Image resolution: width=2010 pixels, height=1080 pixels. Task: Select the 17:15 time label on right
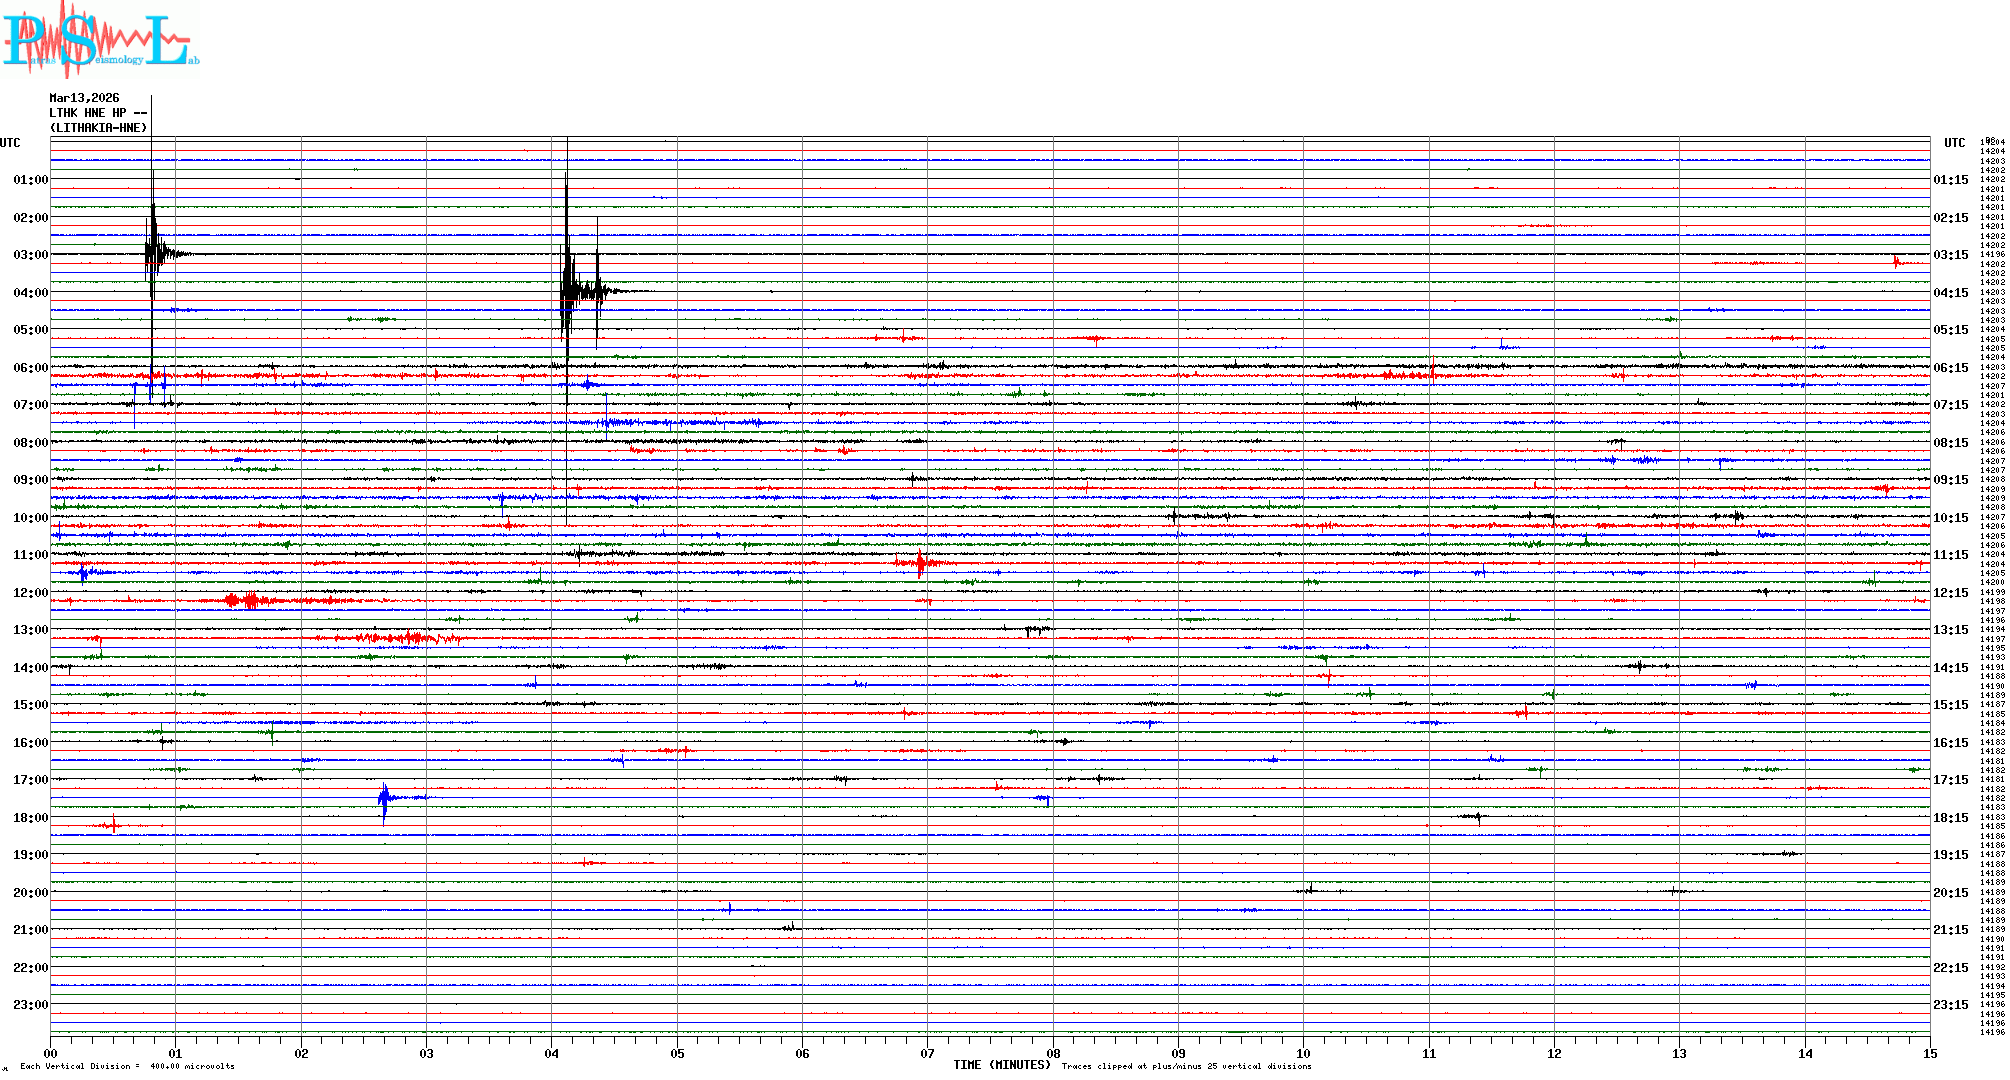[x=1950, y=780]
